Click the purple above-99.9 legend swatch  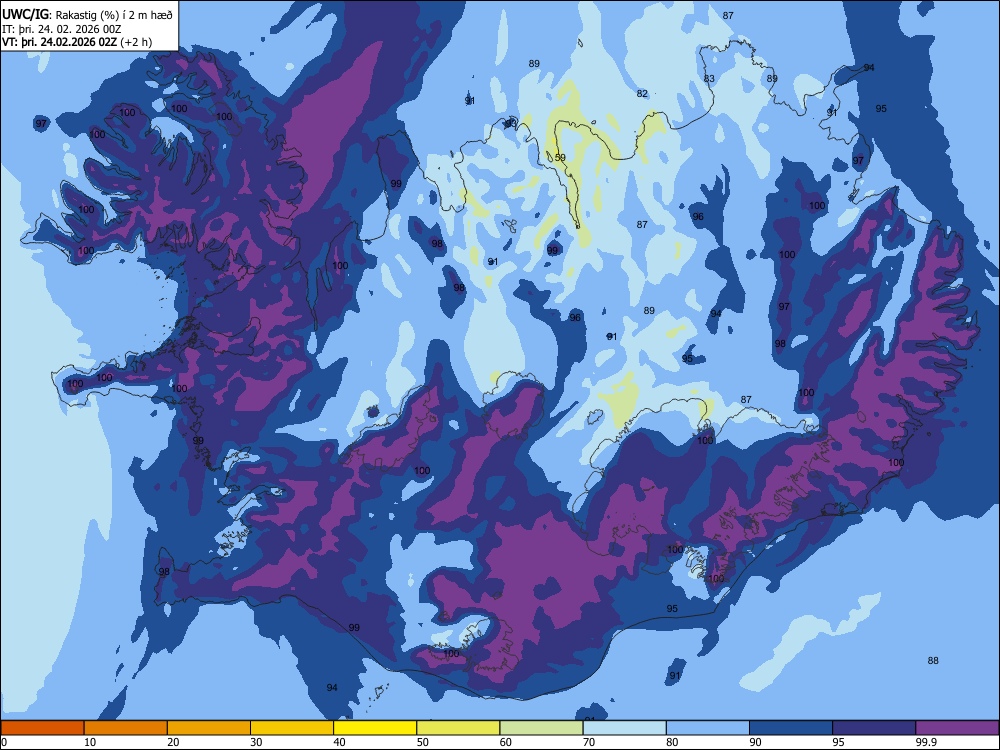957,728
